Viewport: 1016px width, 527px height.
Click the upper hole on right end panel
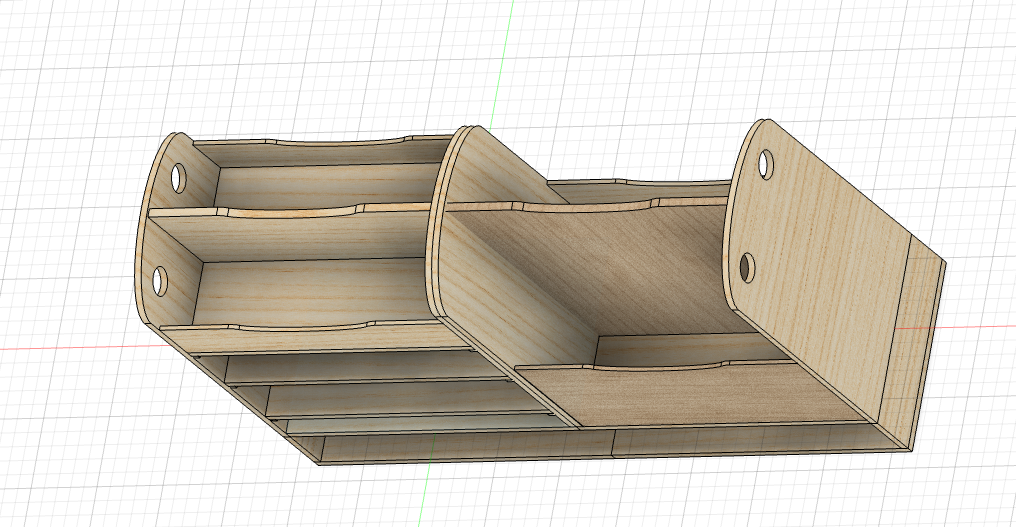point(766,162)
